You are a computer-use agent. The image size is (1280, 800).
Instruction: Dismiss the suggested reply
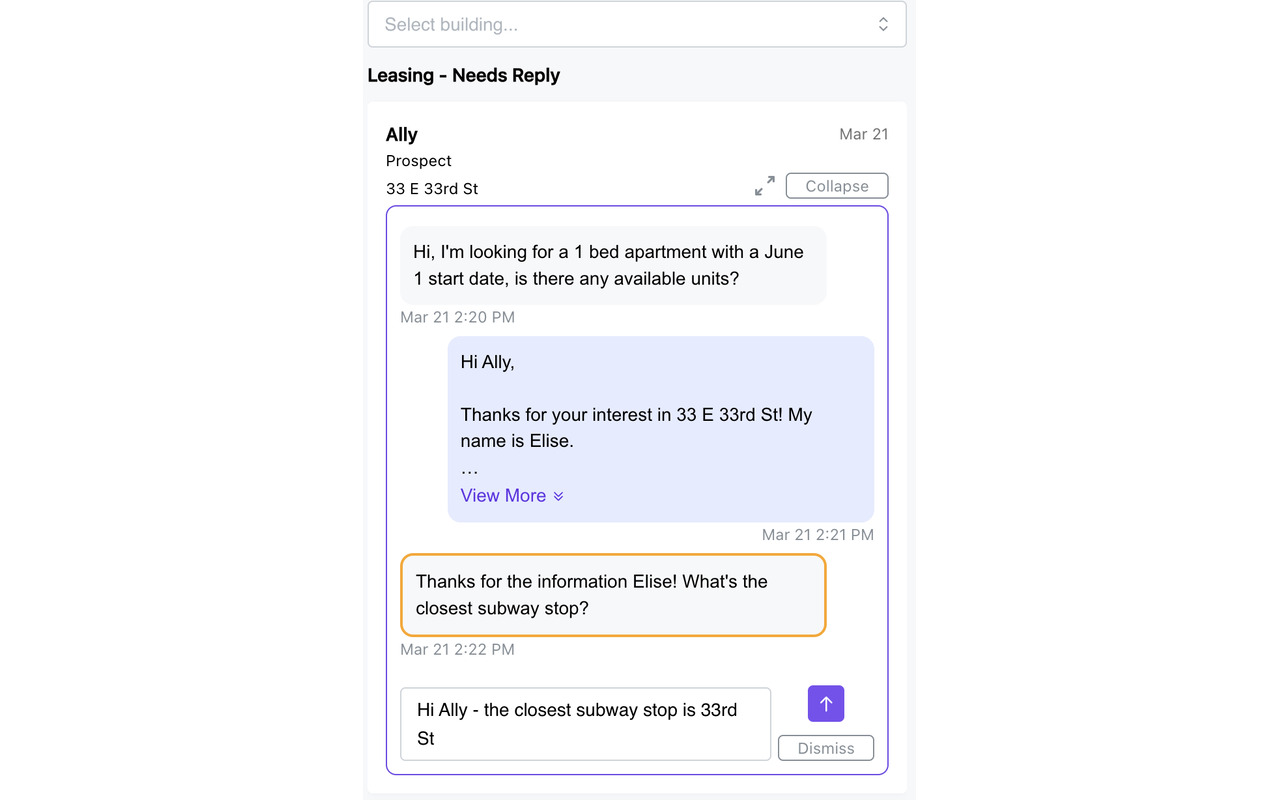[826, 748]
